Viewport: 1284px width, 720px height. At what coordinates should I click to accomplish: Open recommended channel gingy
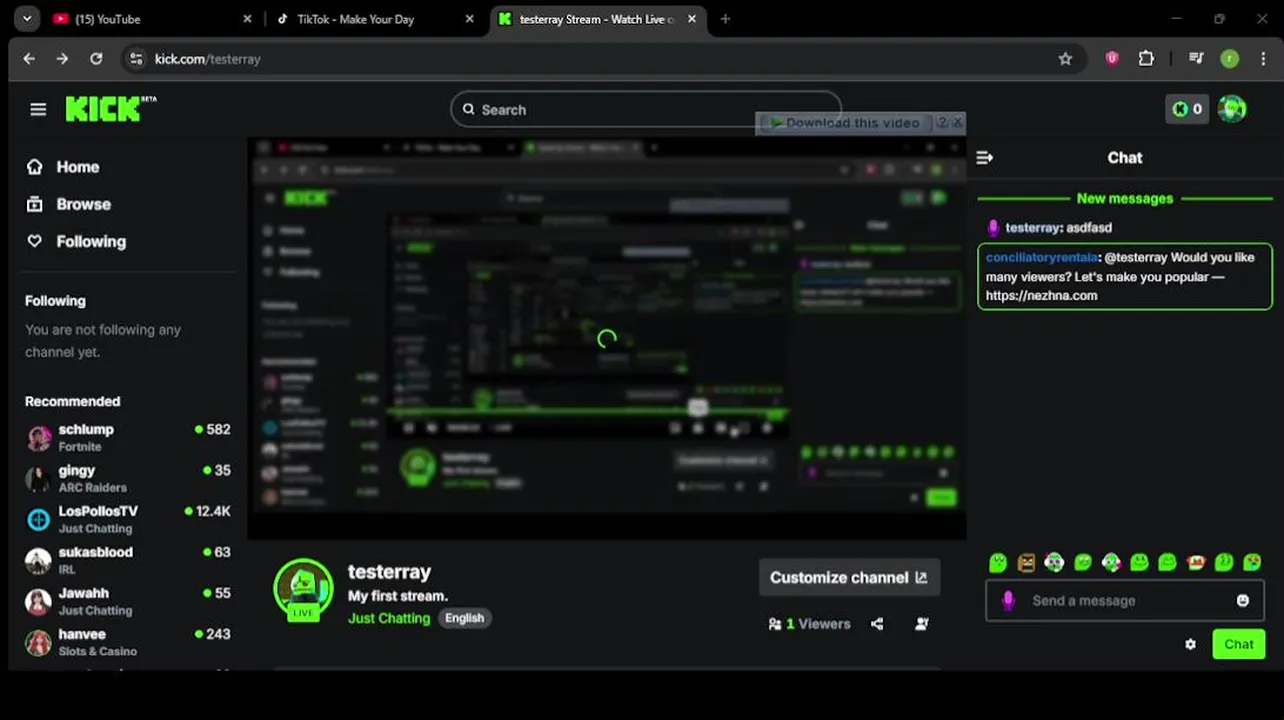pyautogui.click(x=128, y=478)
